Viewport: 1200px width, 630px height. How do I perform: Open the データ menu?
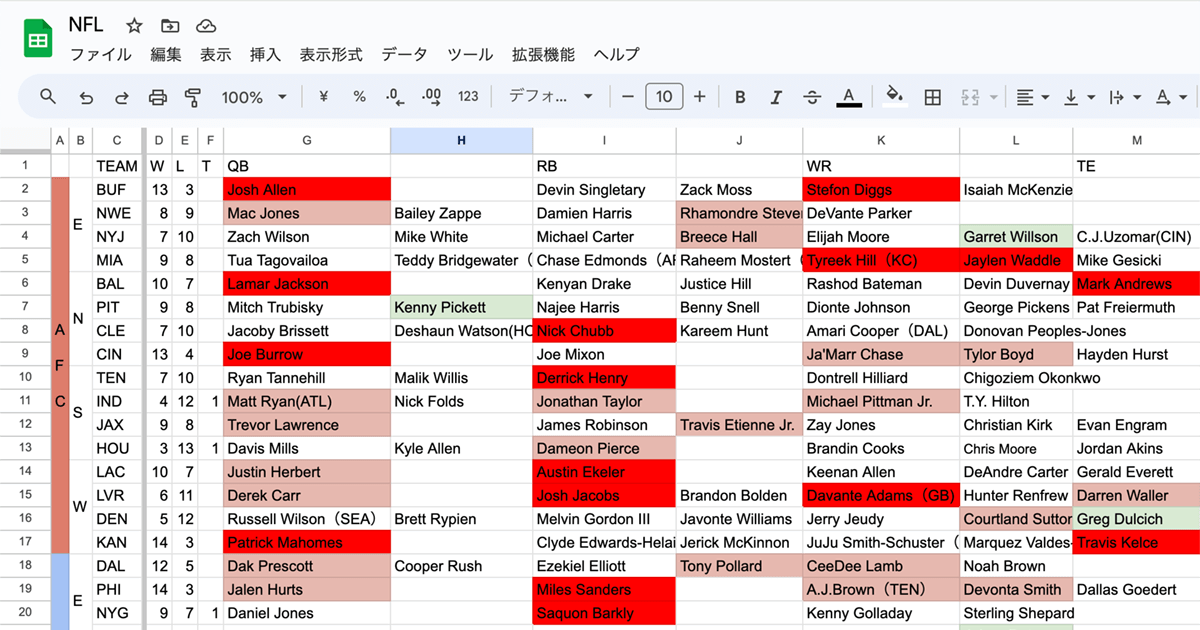[x=404, y=55]
